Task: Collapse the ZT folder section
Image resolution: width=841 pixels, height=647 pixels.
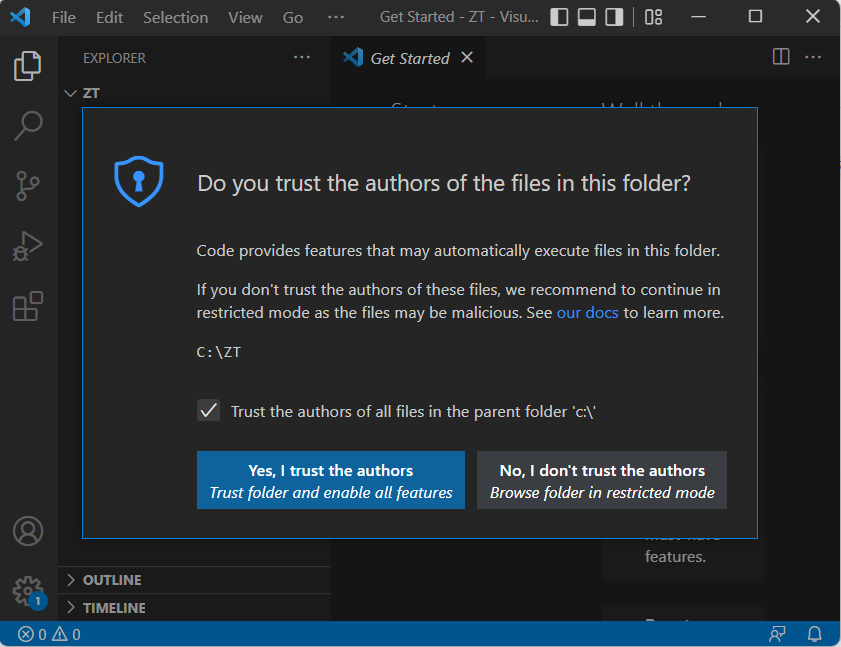Action: click(x=195, y=93)
